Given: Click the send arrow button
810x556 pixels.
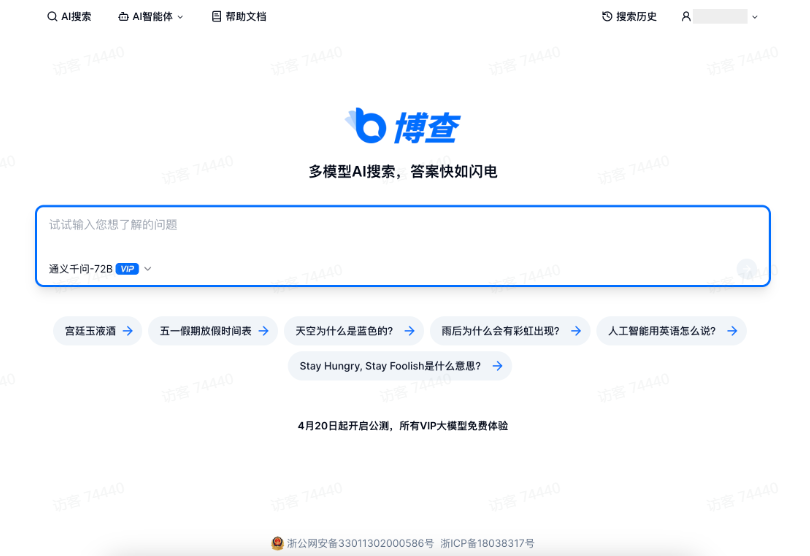Looking at the screenshot, I should pos(746,269).
